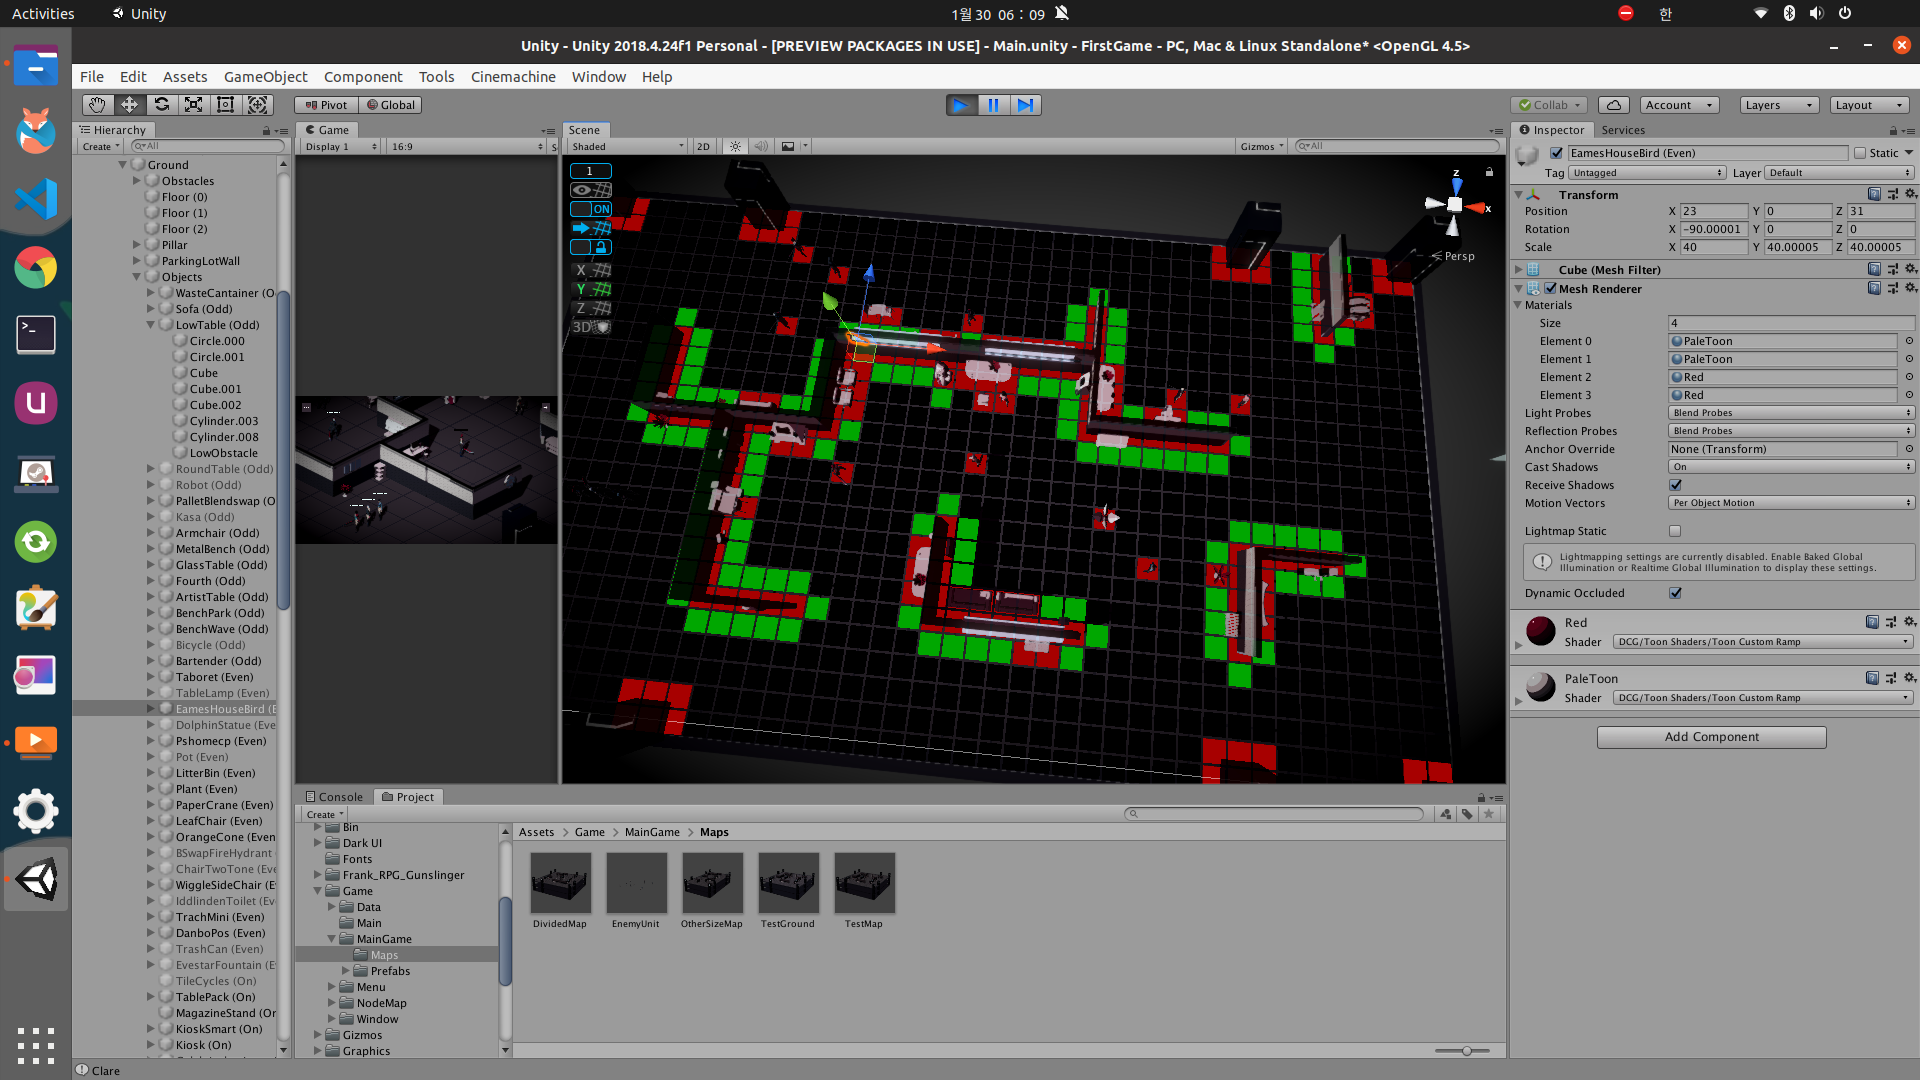Toggle the Static checkbox
Image resolution: width=1920 pixels, height=1080 pixels.
click(1860, 153)
